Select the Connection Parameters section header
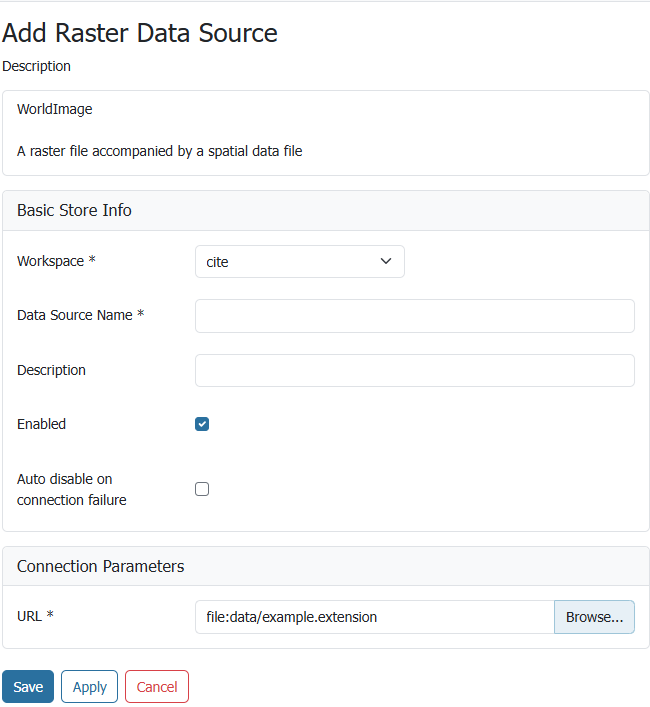Image resolution: width=650 pixels, height=707 pixels. point(100,566)
